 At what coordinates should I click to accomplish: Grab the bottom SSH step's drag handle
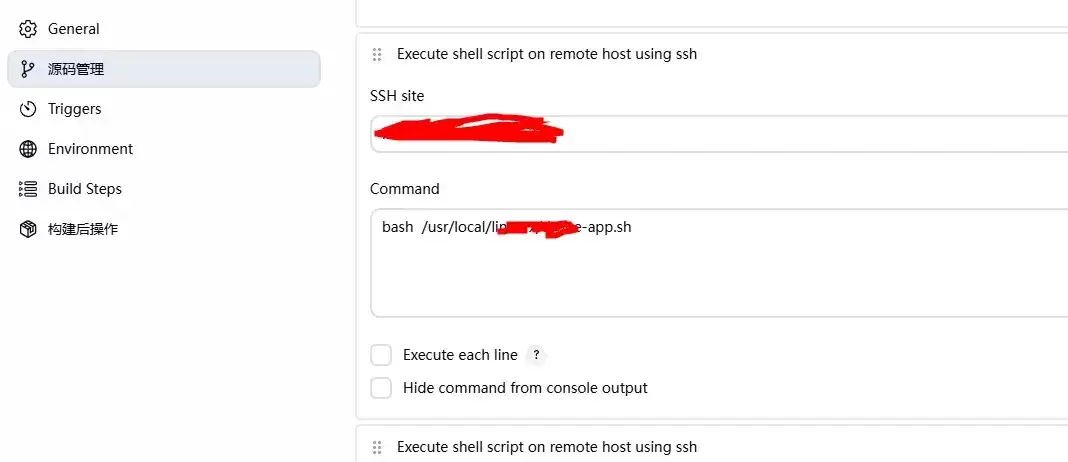377,448
